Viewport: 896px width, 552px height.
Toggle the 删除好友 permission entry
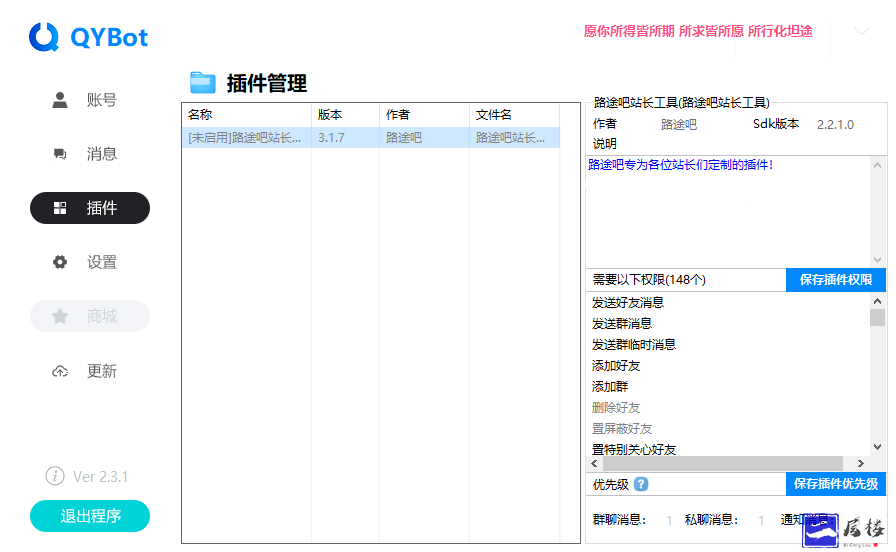pos(616,407)
